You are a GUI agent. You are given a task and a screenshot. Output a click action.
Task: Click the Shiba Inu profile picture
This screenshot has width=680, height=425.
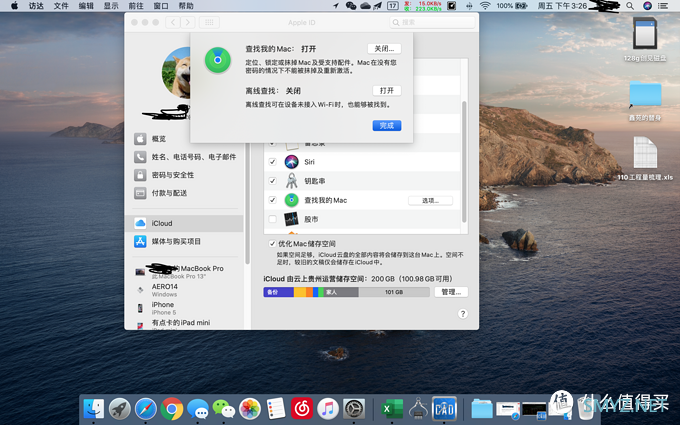177,73
